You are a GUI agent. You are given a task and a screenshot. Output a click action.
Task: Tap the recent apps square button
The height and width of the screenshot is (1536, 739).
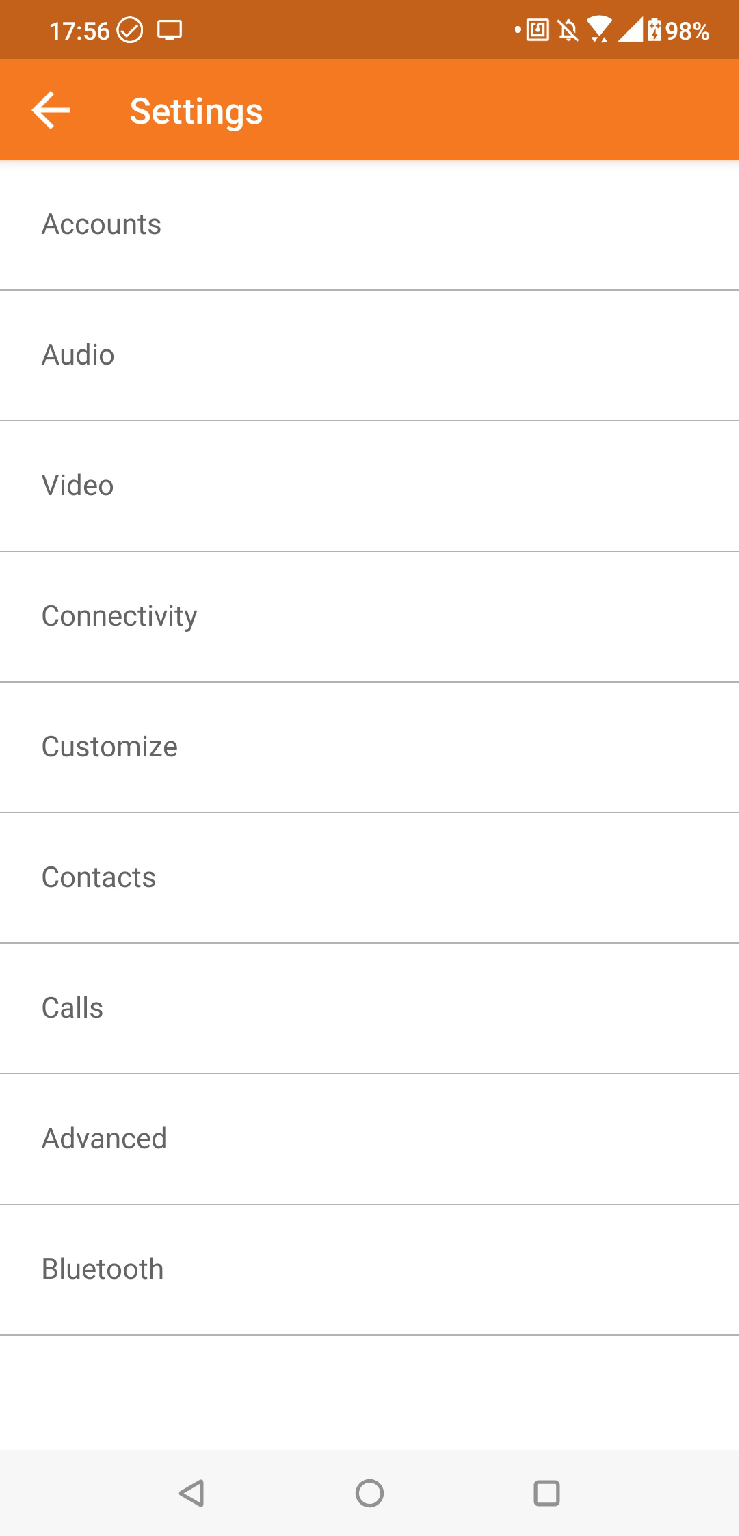(546, 1493)
